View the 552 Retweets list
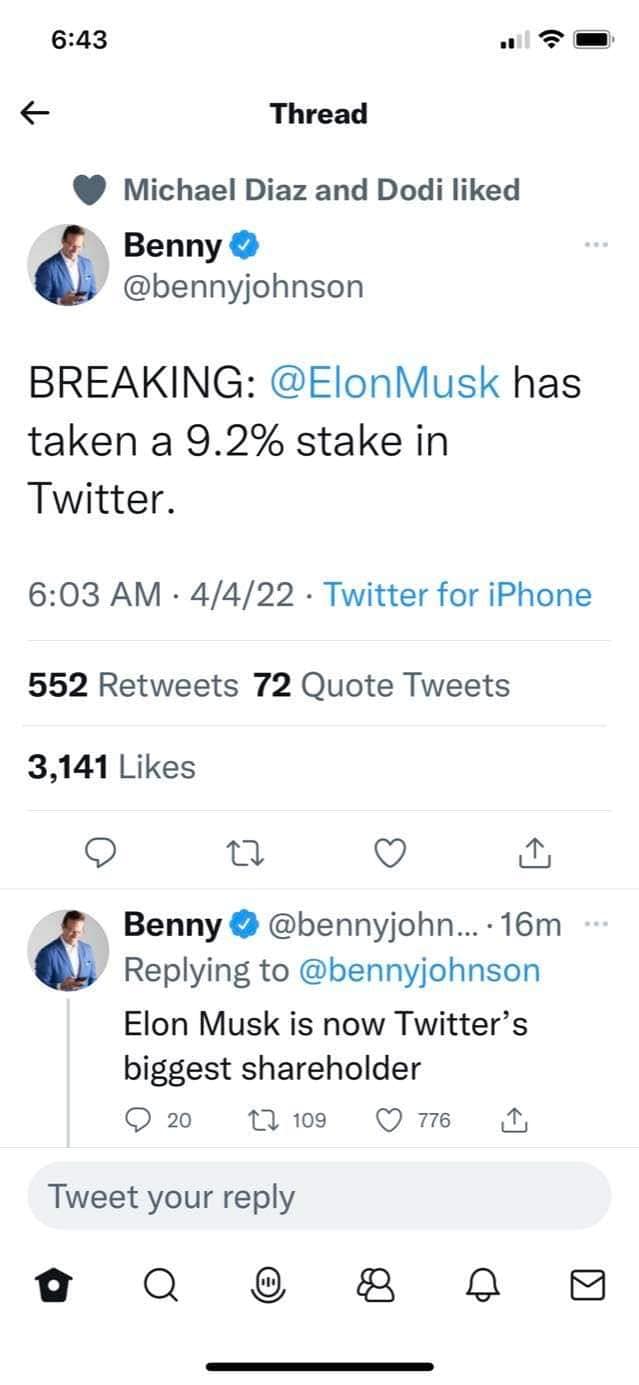 (x=133, y=685)
